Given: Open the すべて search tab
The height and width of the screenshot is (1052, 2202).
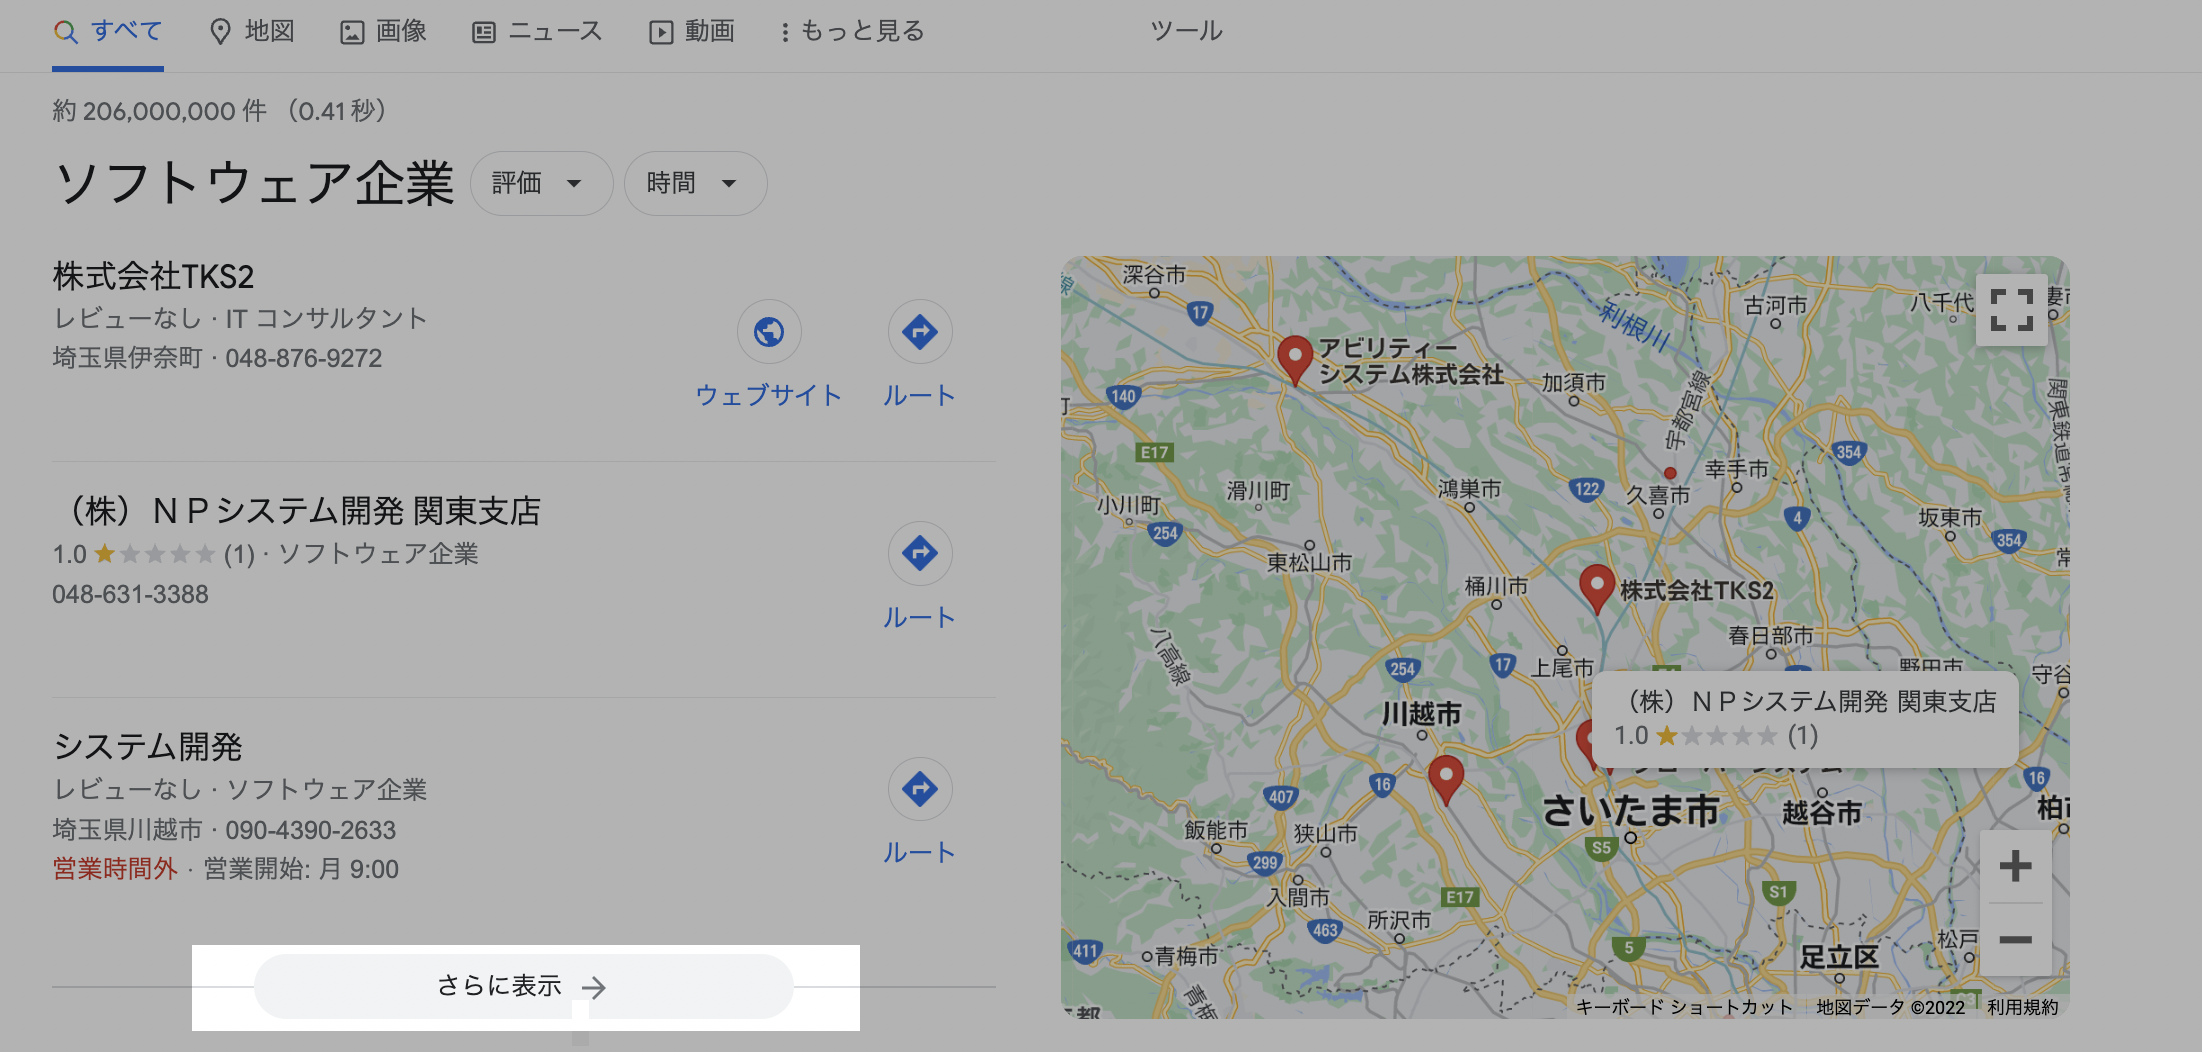Looking at the screenshot, I should [x=108, y=32].
